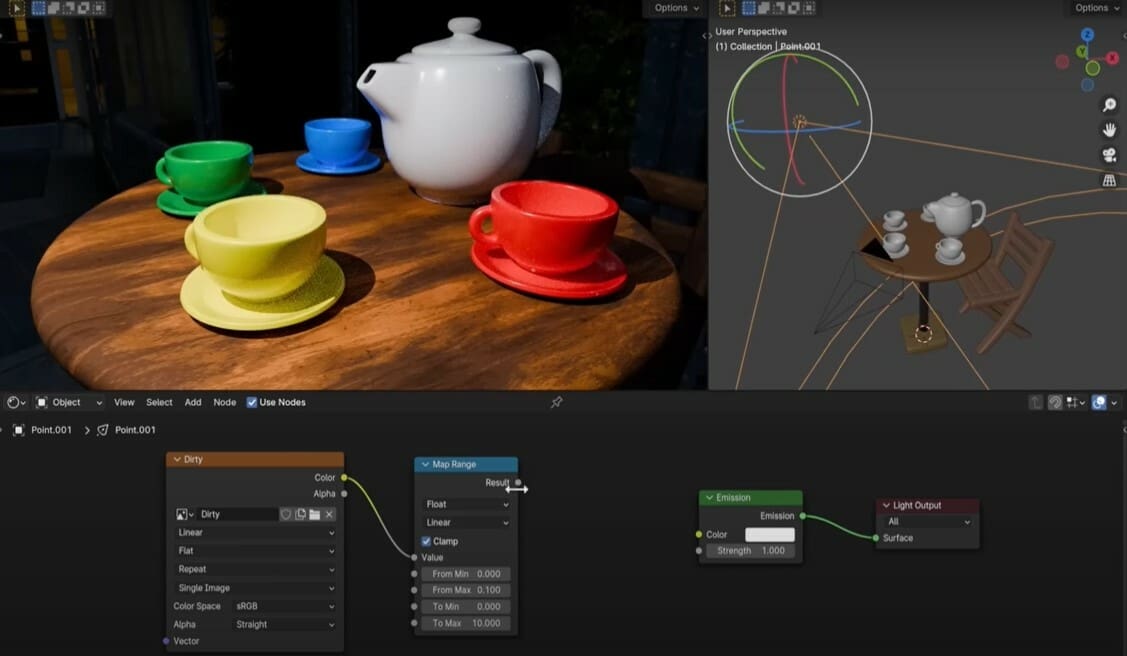Switch perspective/orthographic with the grid icon
The image size is (1127, 656).
pos(1109,180)
